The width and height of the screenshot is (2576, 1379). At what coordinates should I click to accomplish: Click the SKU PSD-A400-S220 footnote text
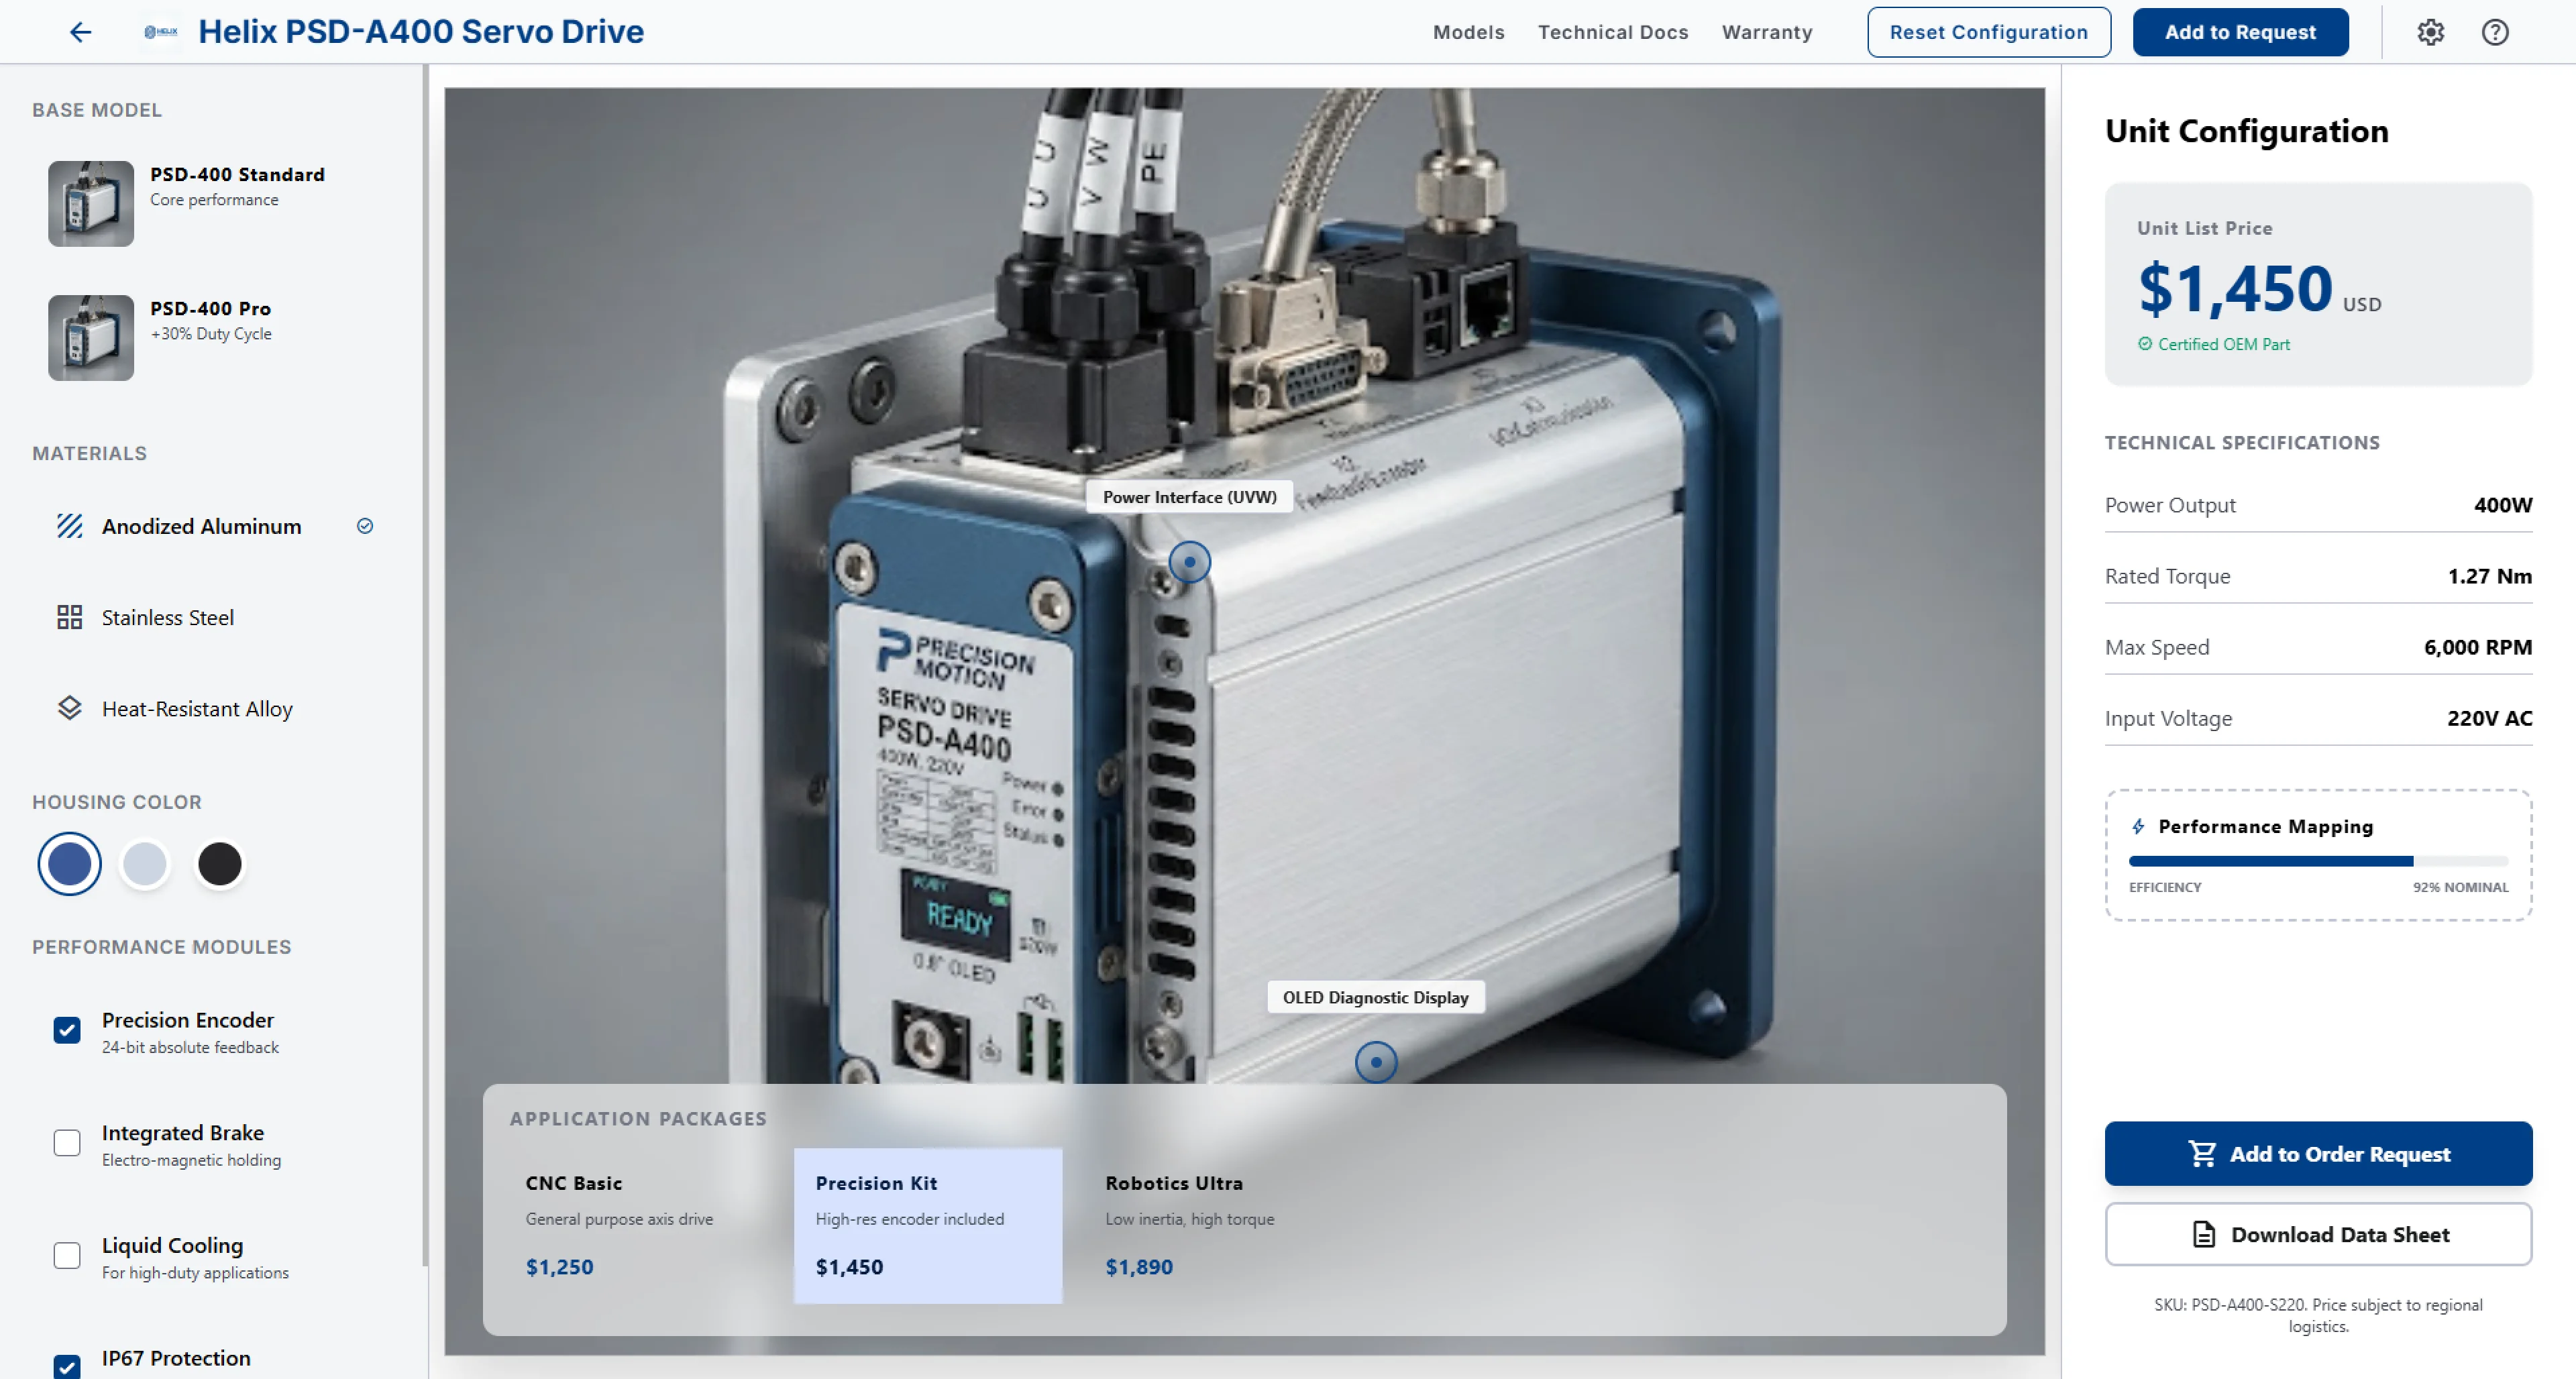pos(2318,1315)
